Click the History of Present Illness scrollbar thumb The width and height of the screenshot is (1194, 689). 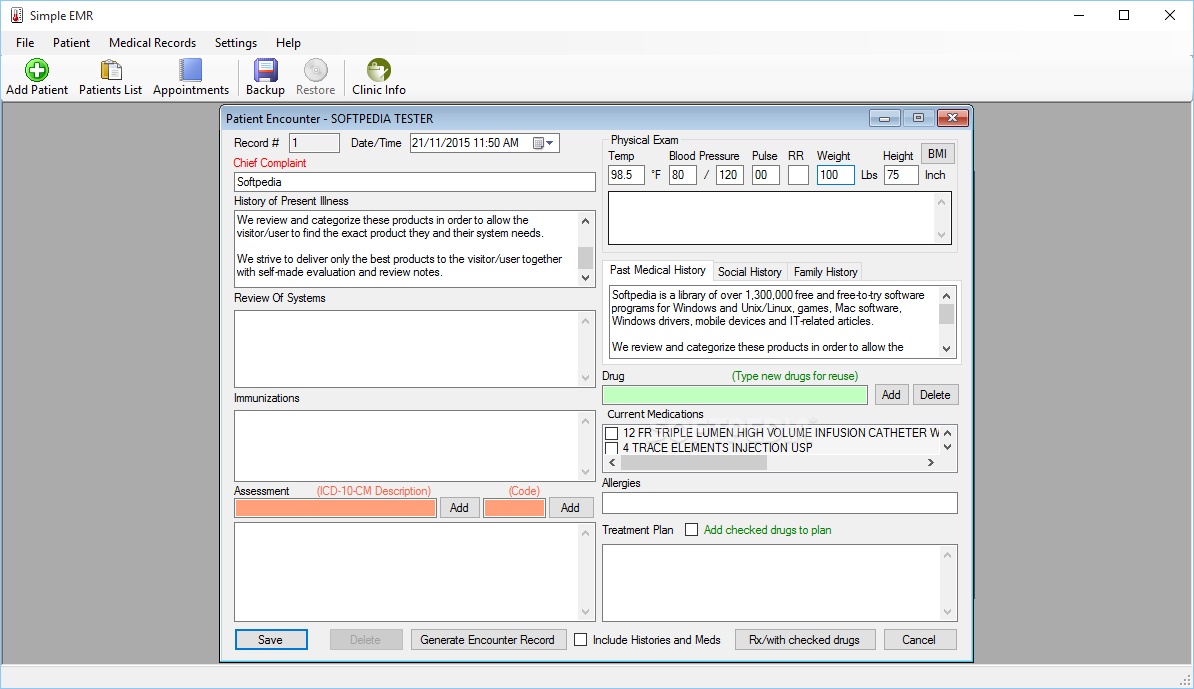tap(586, 257)
